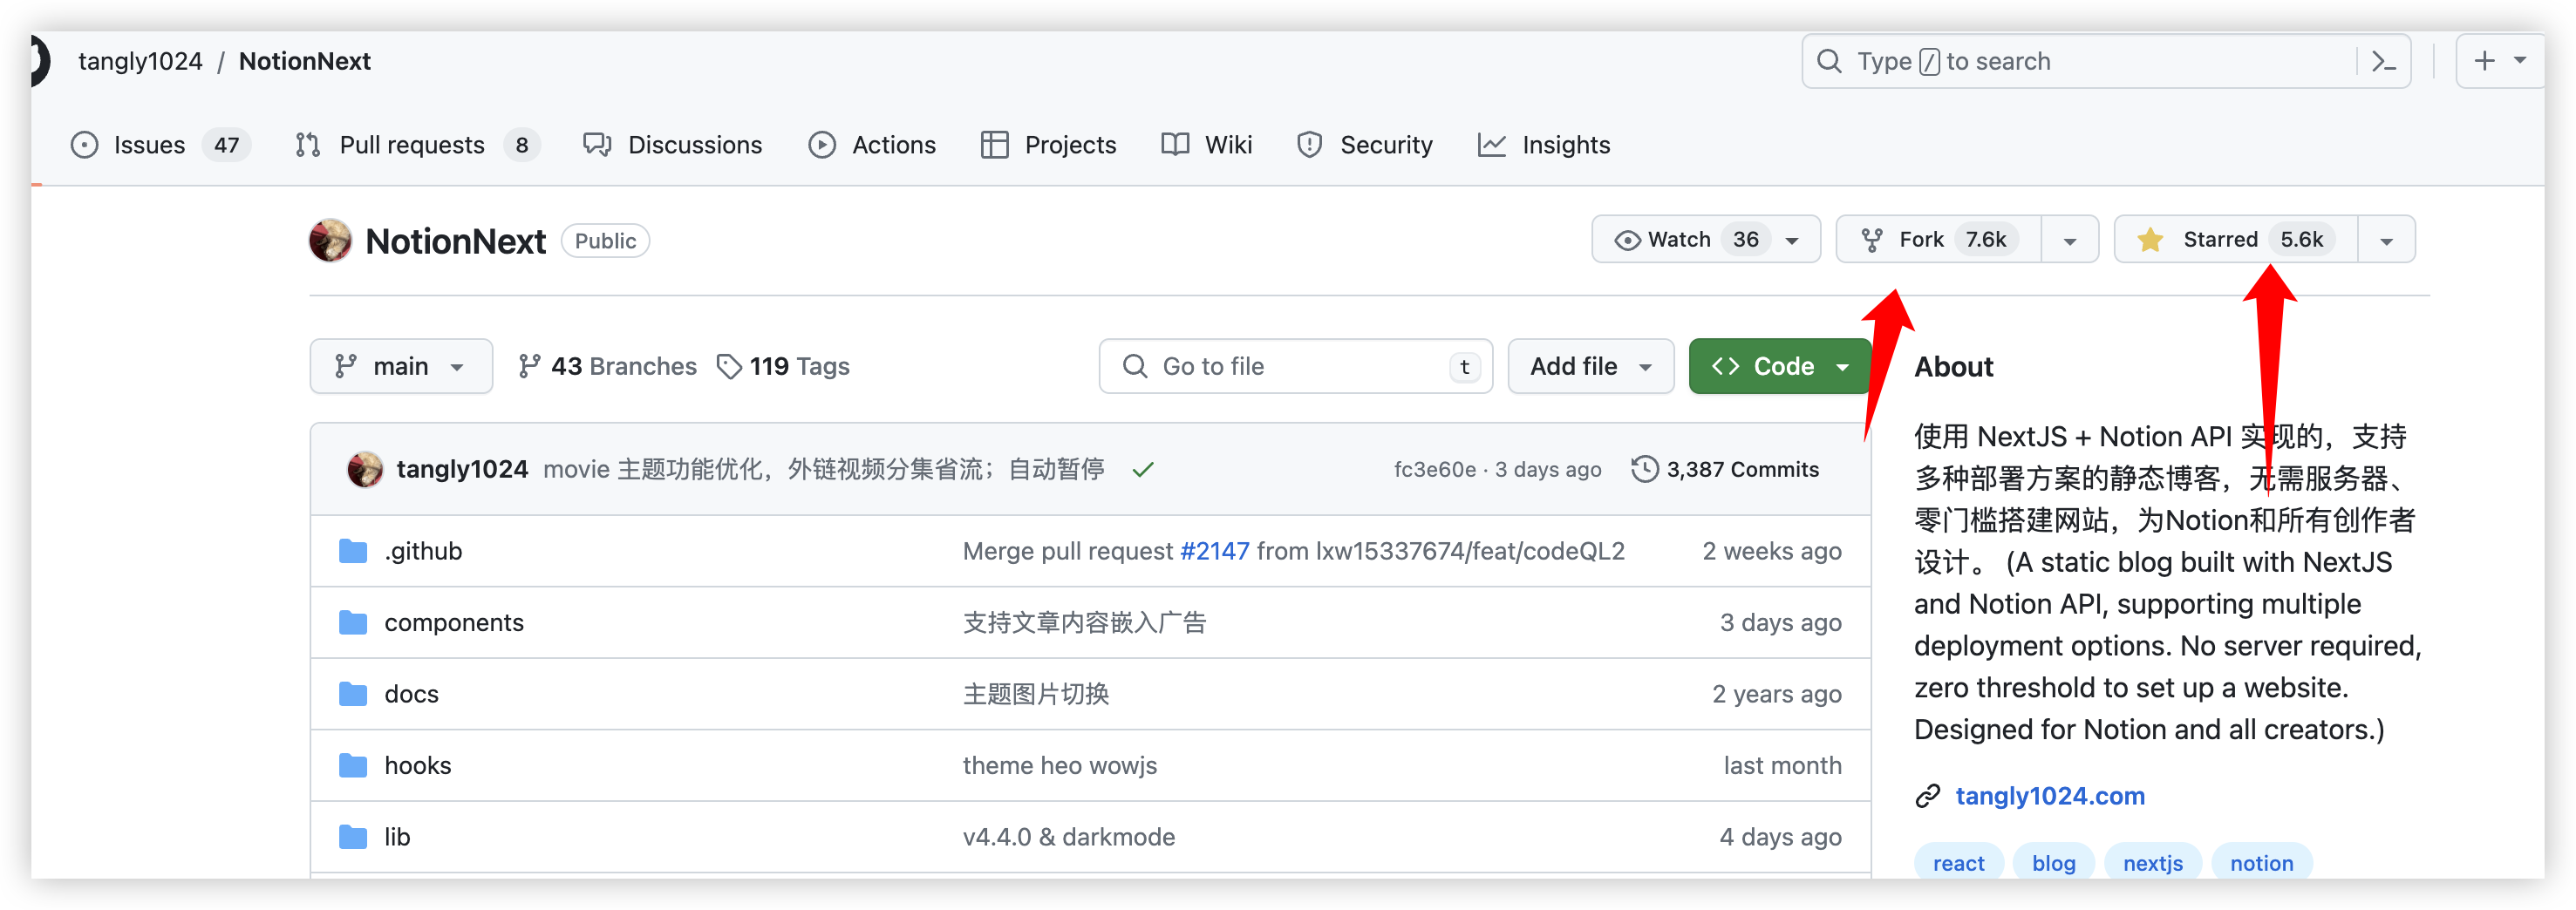
Task: Open the Security tab
Action: pos(1365,145)
